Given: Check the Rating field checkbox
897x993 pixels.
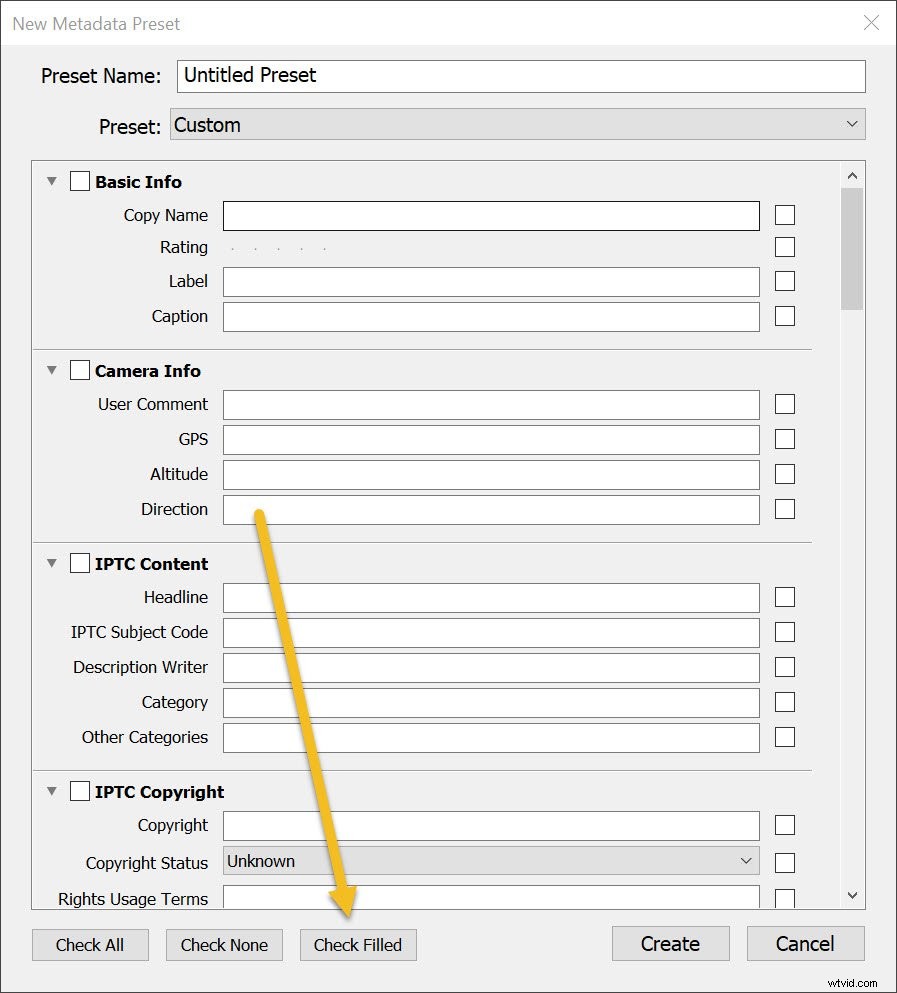Looking at the screenshot, I should (x=784, y=246).
